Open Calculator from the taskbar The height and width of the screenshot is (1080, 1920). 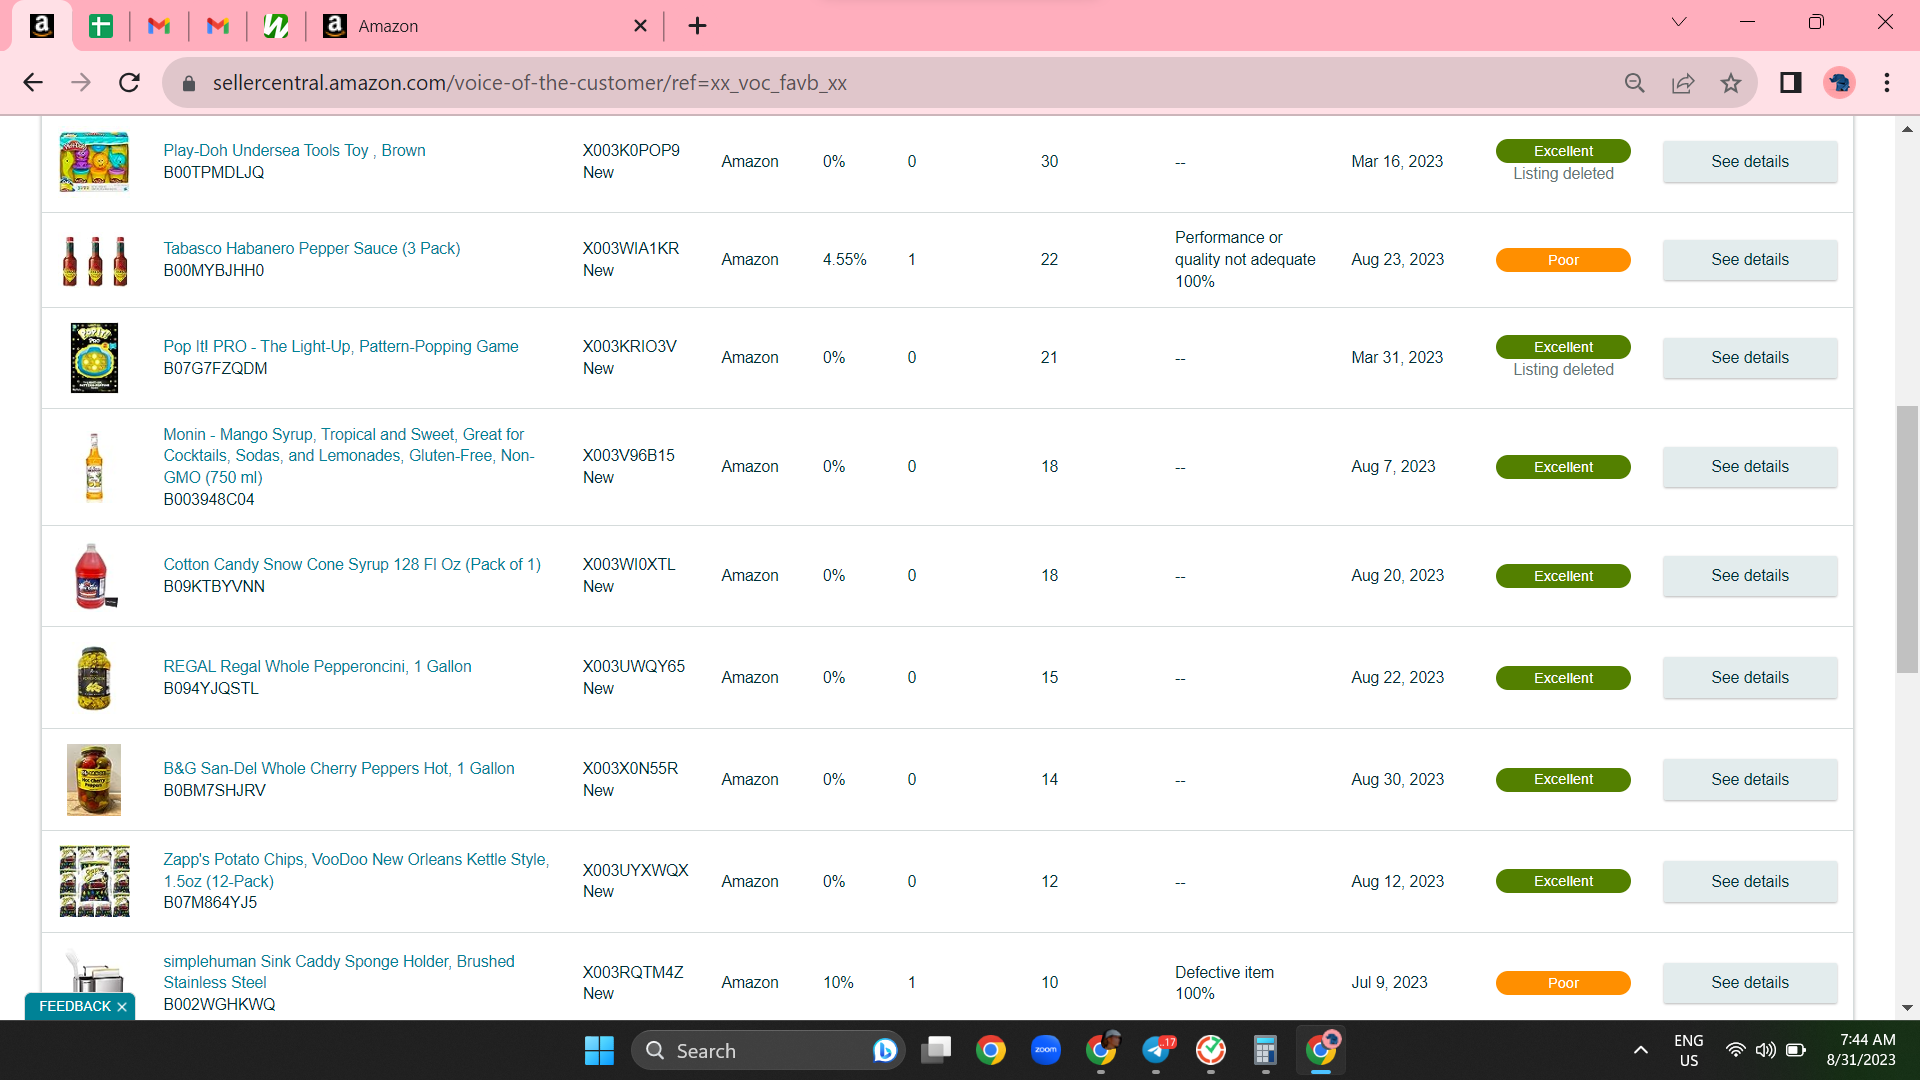click(1265, 1050)
